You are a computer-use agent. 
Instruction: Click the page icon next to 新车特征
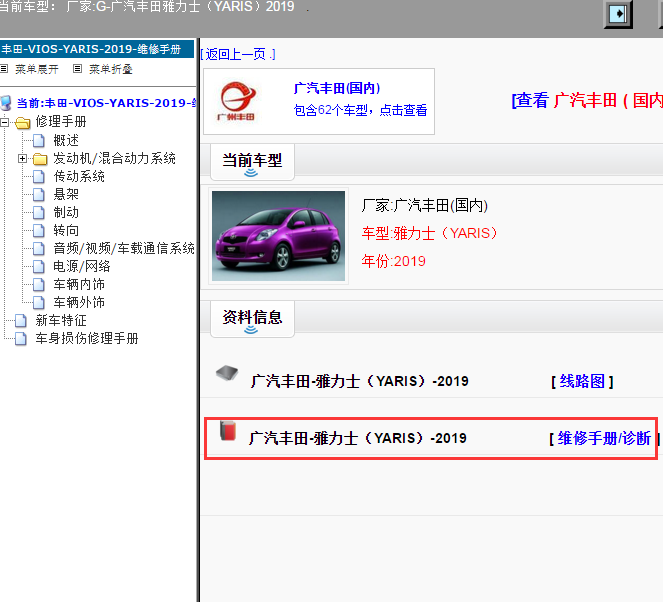21,320
